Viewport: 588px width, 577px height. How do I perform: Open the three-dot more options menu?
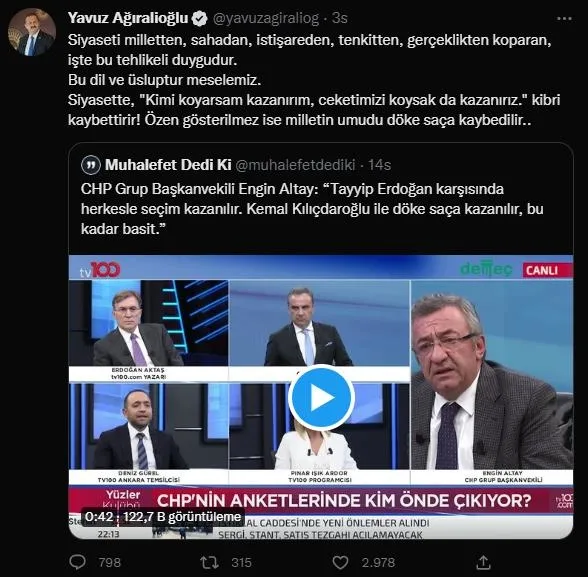[x=564, y=19]
